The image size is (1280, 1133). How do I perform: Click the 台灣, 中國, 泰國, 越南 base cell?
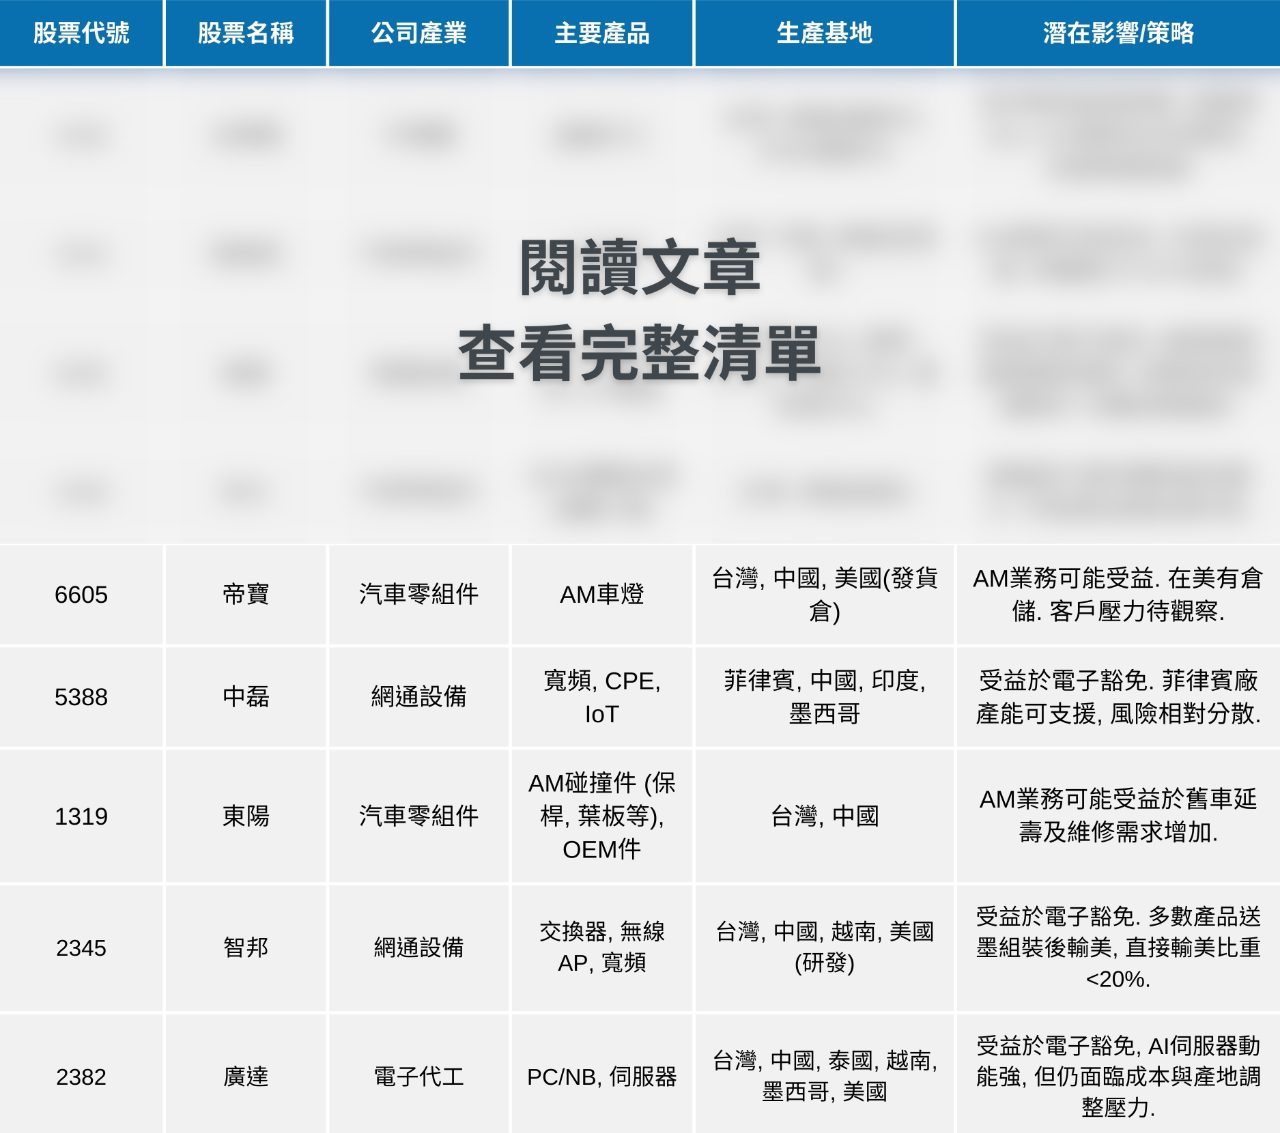825,1076
